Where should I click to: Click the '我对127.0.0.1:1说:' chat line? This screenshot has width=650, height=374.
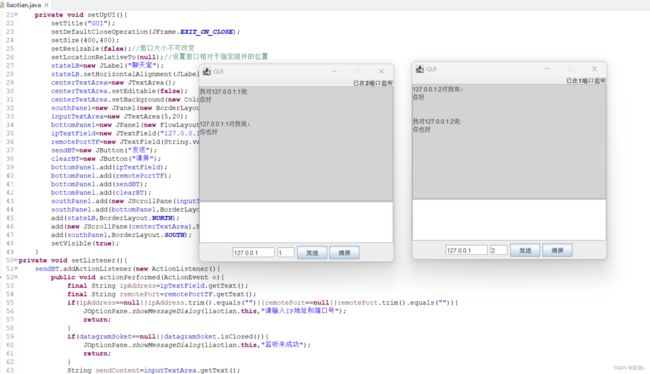224,92
